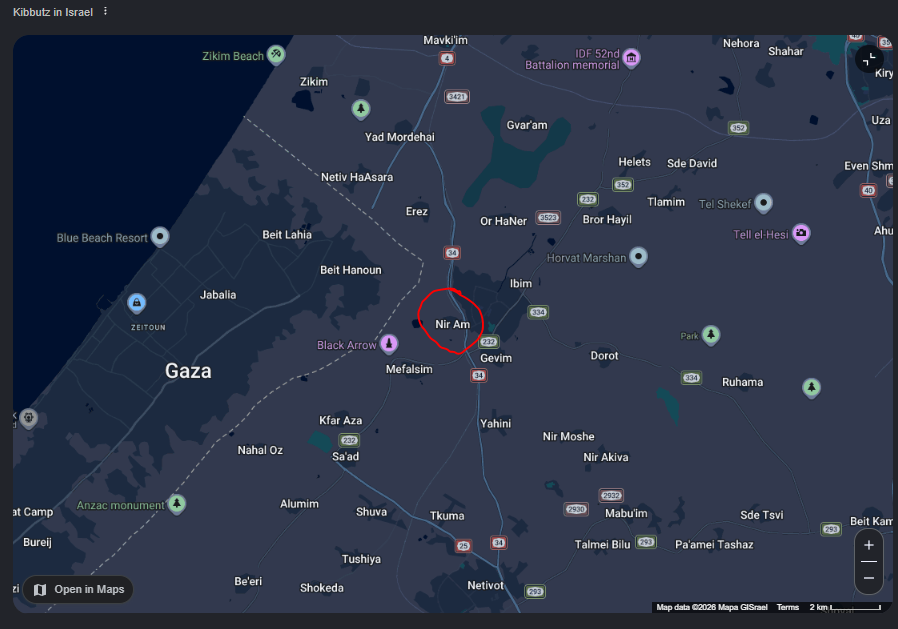This screenshot has height=629, width=898.
Task: Open the three-dot menu beside Kibbutz in Israel
Action: 105,11
